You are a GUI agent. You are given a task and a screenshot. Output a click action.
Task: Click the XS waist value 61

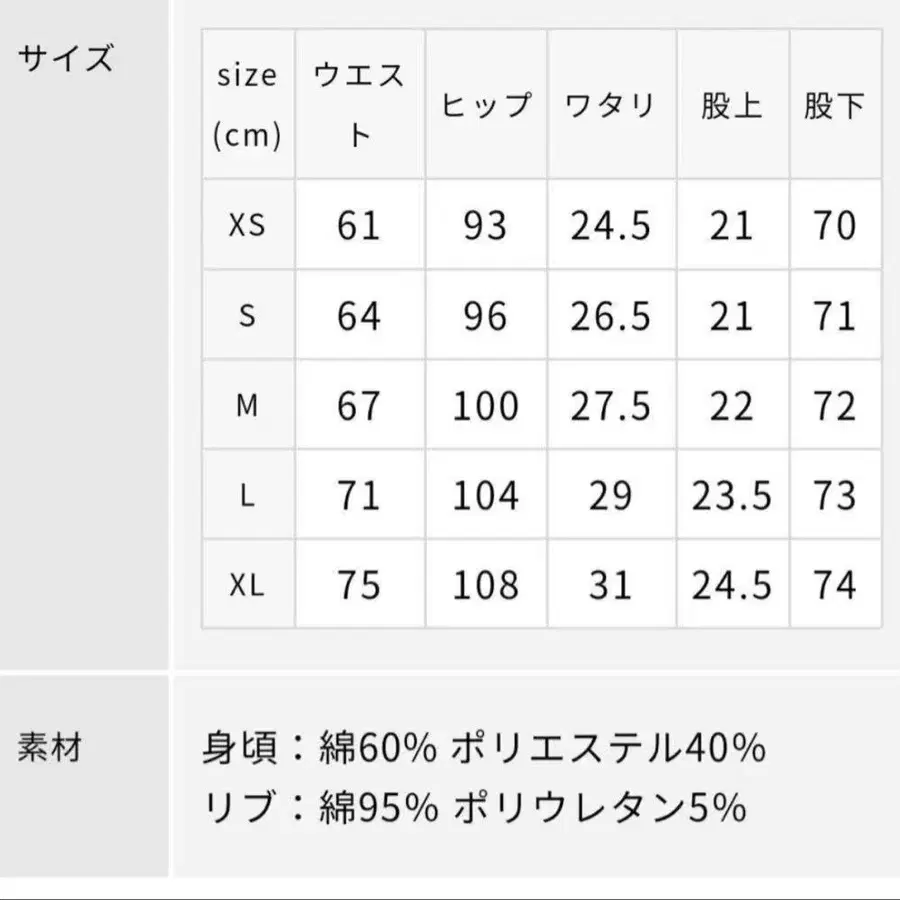point(359,226)
